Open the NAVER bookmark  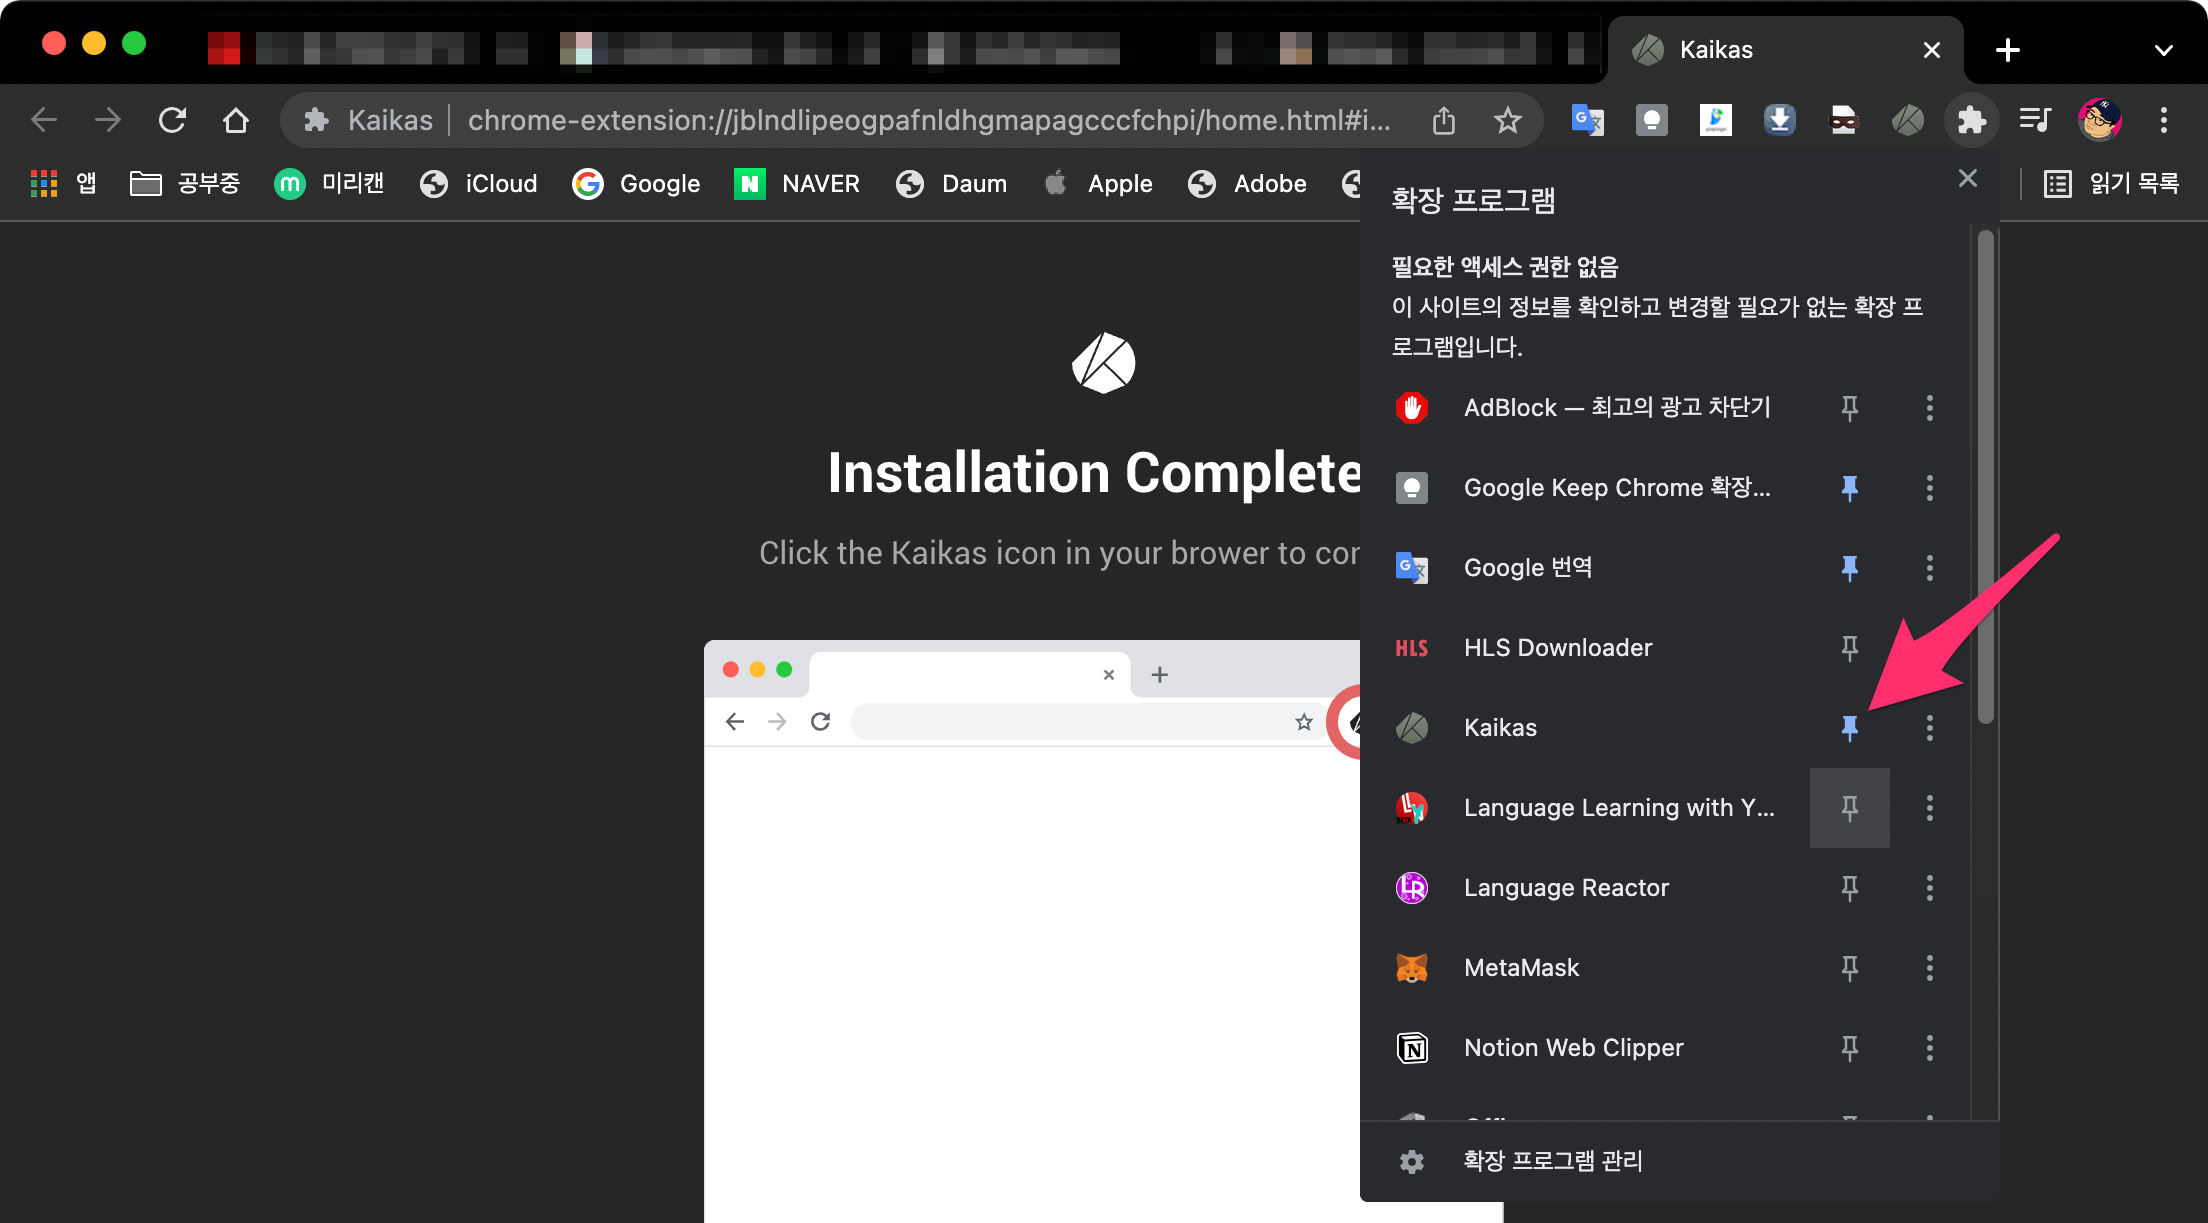pyautogui.click(x=797, y=184)
